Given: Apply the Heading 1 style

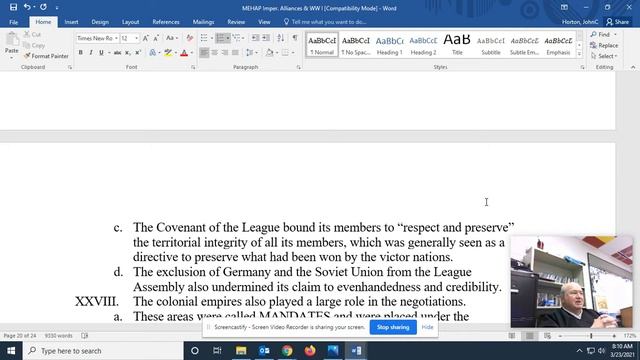Looking at the screenshot, I should (389, 45).
